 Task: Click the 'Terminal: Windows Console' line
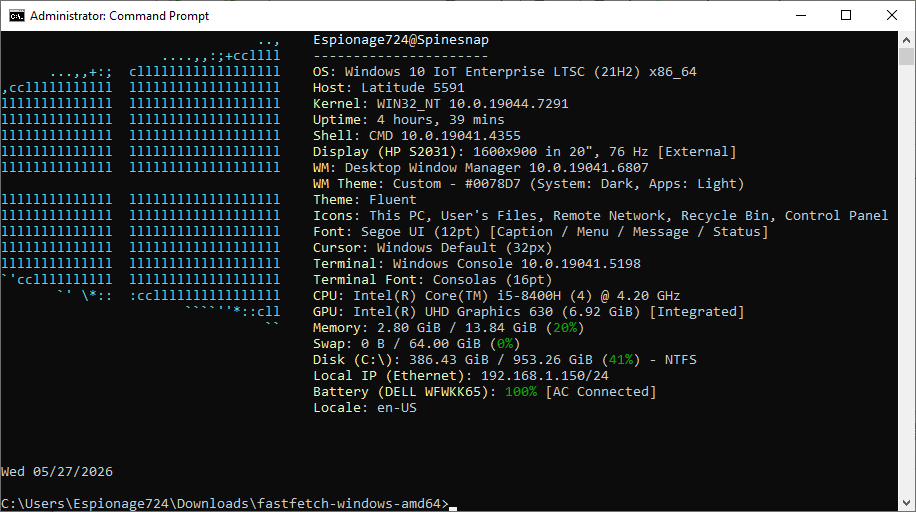tap(477, 264)
